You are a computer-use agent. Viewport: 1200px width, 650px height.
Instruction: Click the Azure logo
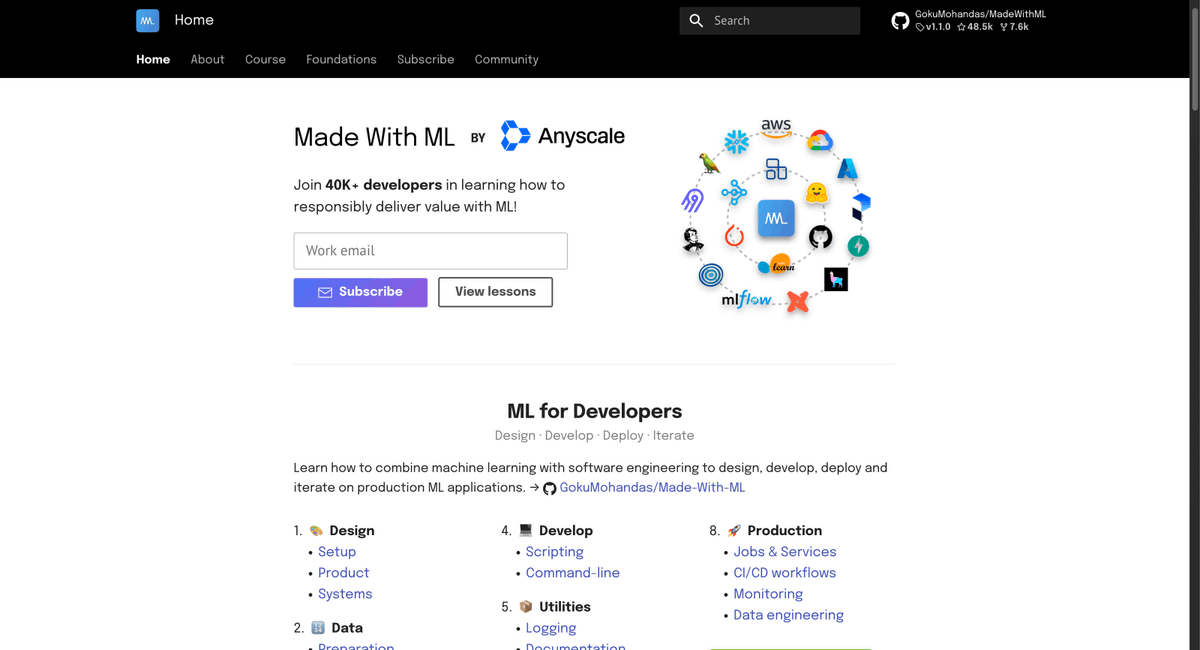(x=848, y=169)
